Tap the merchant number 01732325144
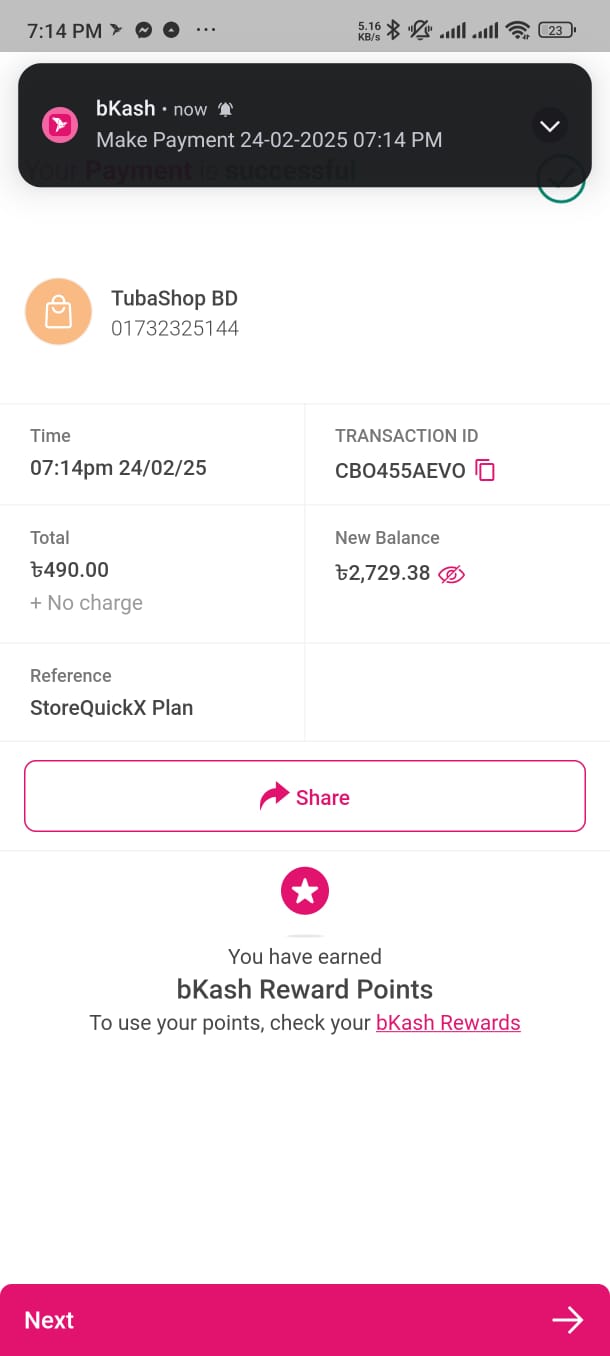610x1356 pixels. (x=174, y=328)
